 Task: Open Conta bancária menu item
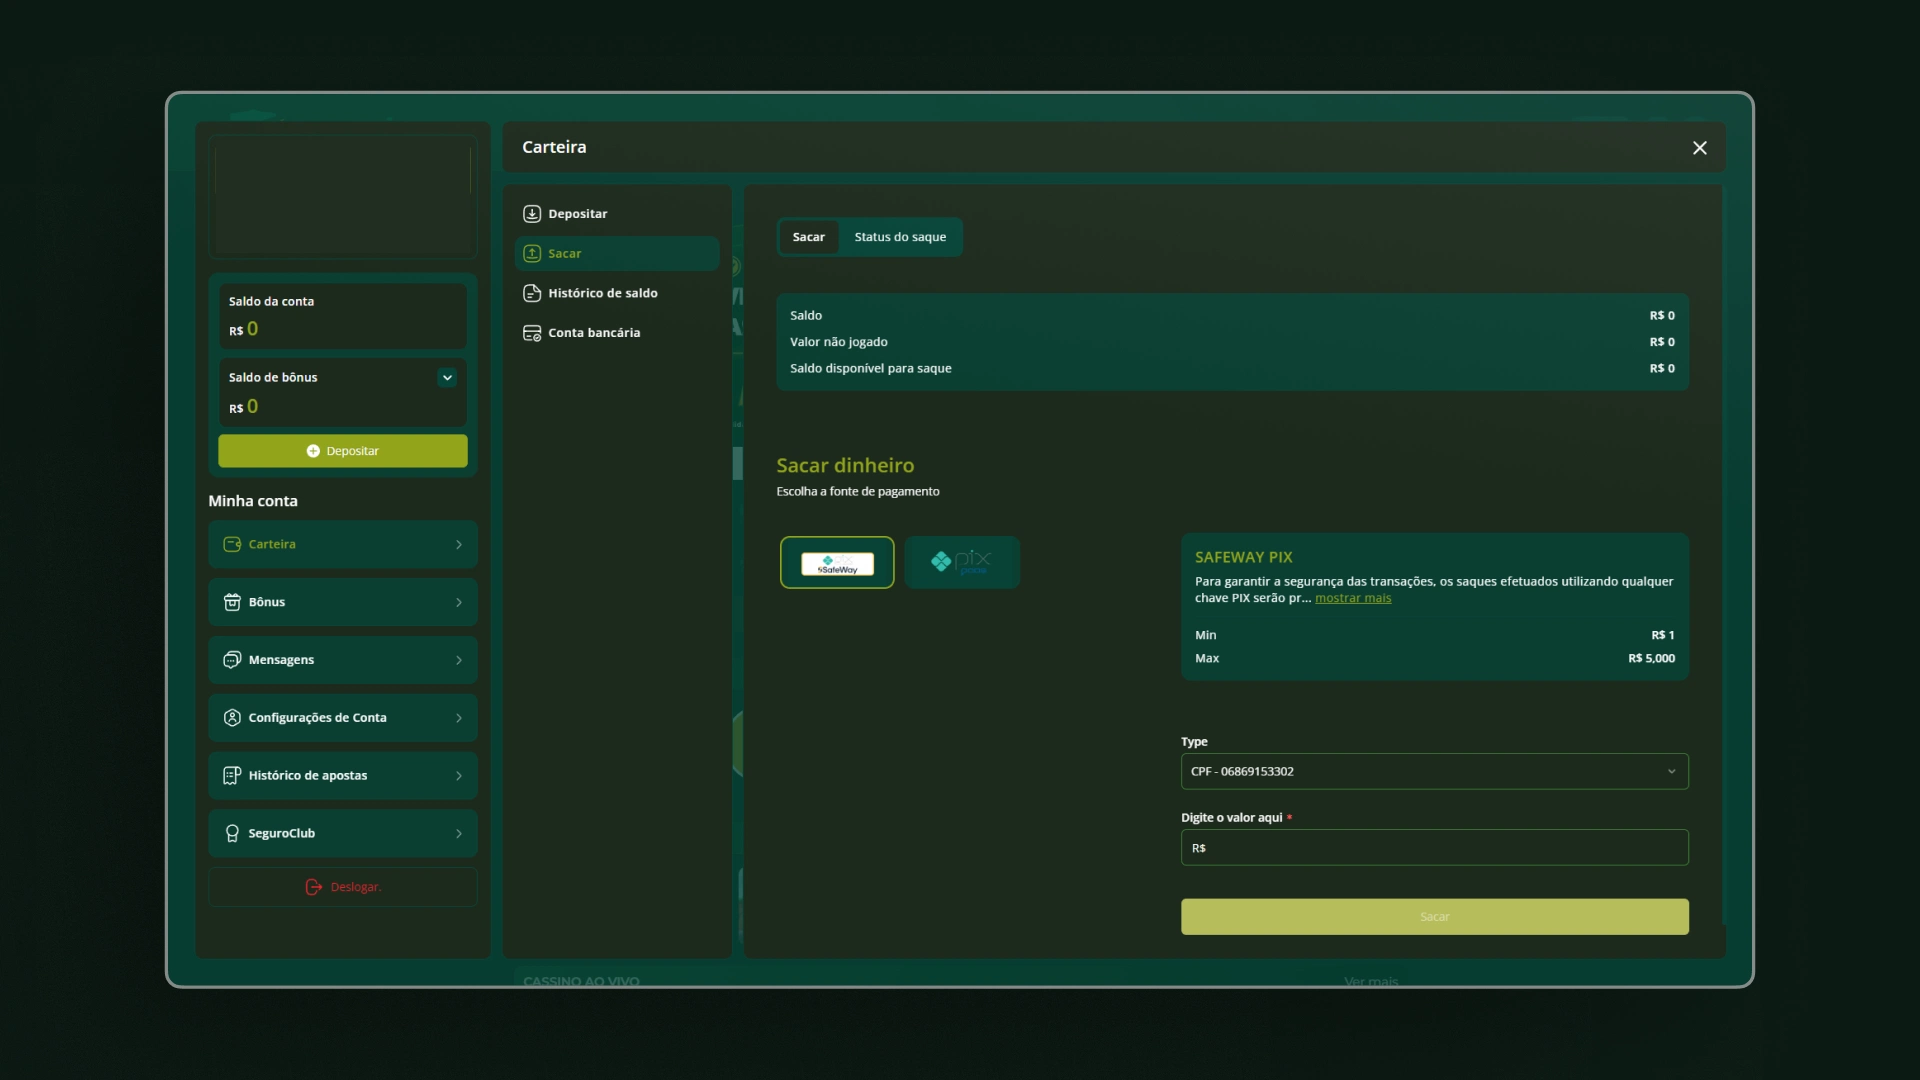coord(617,333)
